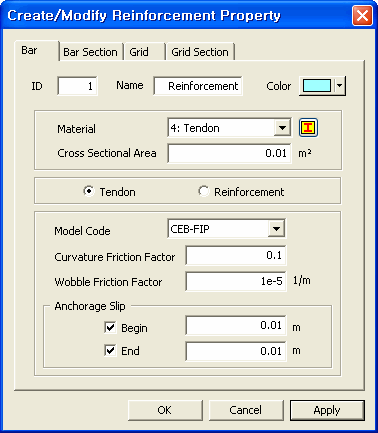Viewport: 378px width, 433px height.
Task: Edit the Name field containing Reinforcement
Action: click(198, 86)
